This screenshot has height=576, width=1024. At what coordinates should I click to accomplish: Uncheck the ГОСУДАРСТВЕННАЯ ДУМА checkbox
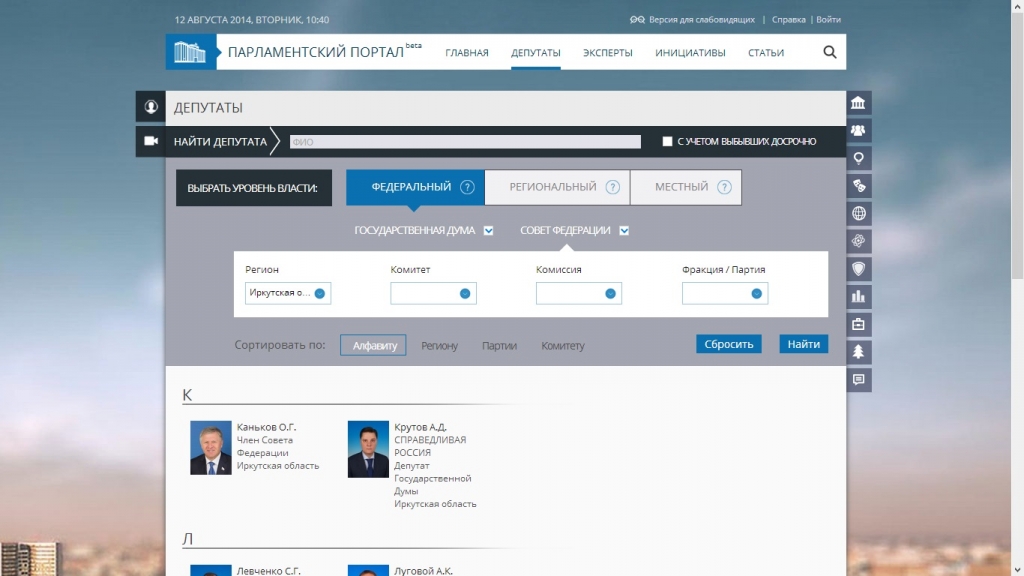coord(488,231)
